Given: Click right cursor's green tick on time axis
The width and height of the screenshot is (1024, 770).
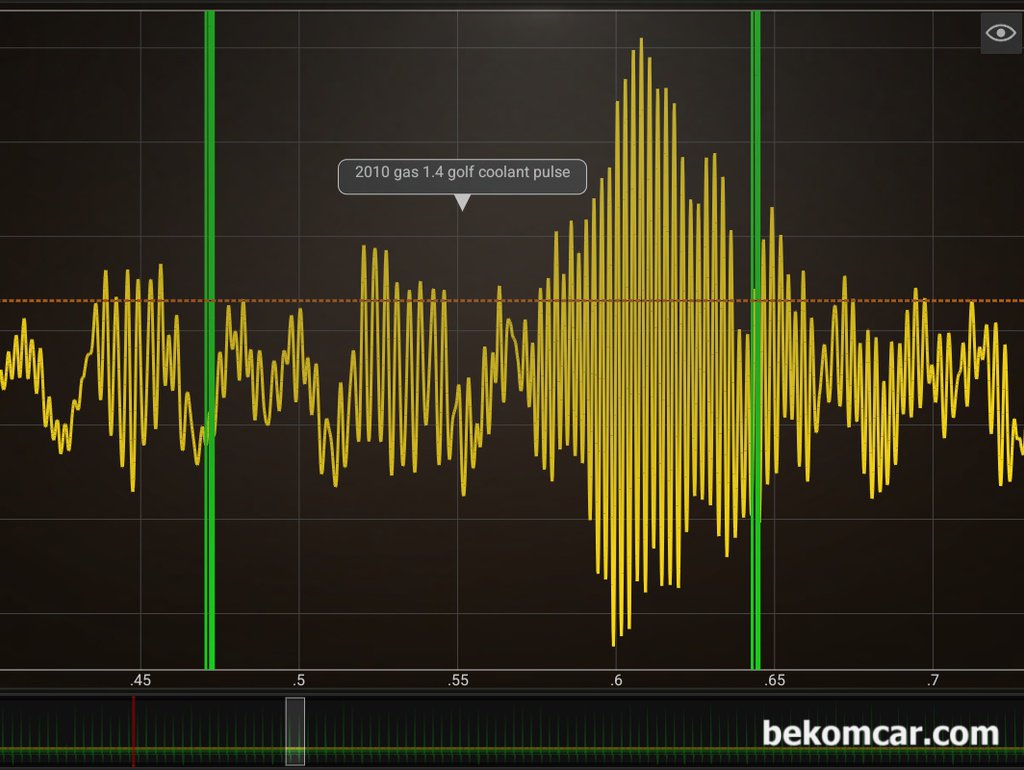Looking at the screenshot, I should (755, 663).
